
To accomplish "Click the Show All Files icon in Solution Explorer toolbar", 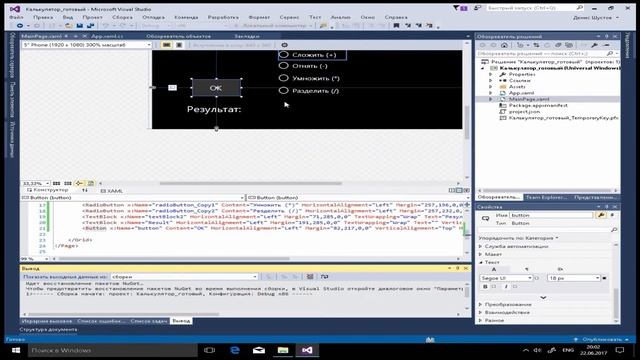I will click(569, 45).
